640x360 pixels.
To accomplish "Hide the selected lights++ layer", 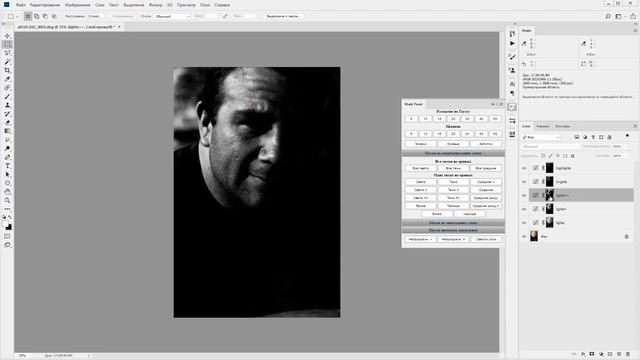I will point(524,196).
